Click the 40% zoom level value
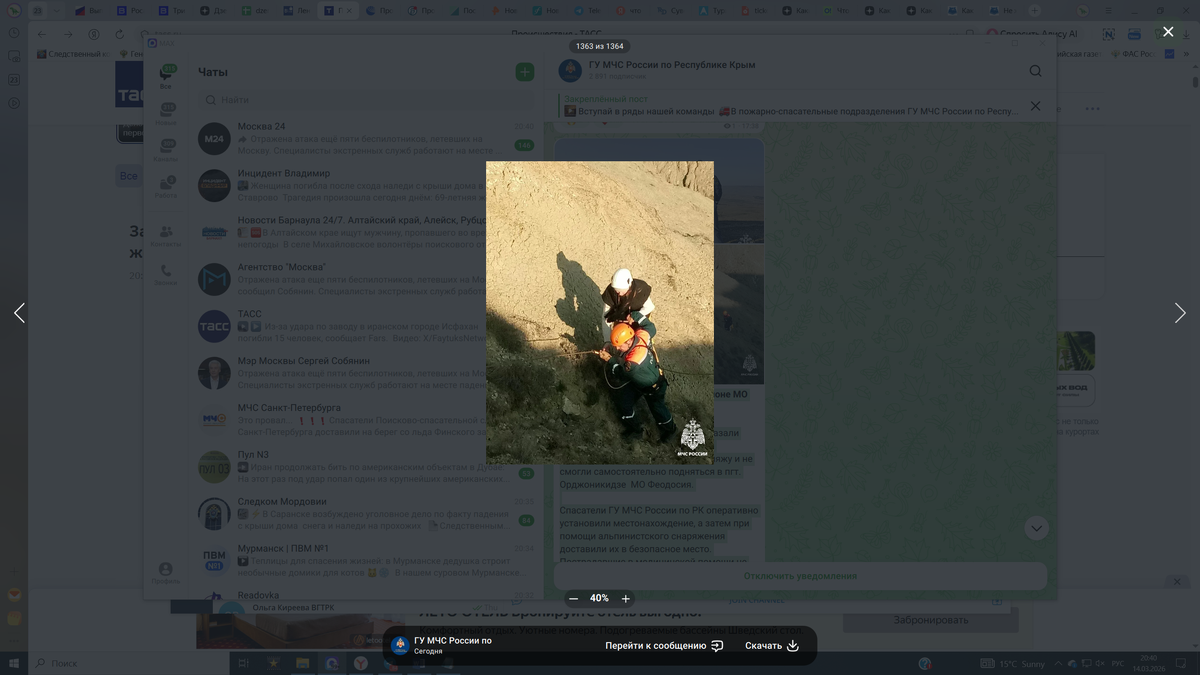Screen dimensions: 1200x675 (x=599, y=598)
